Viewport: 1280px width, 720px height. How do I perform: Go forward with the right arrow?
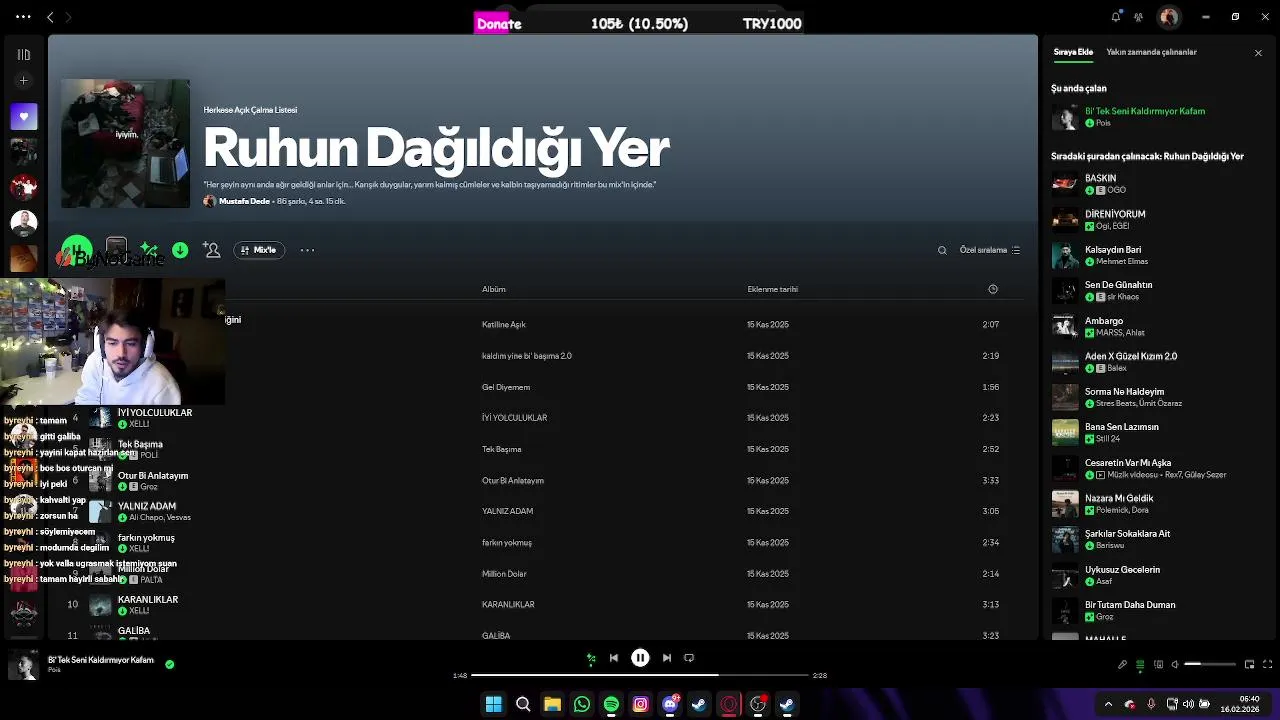tap(68, 17)
